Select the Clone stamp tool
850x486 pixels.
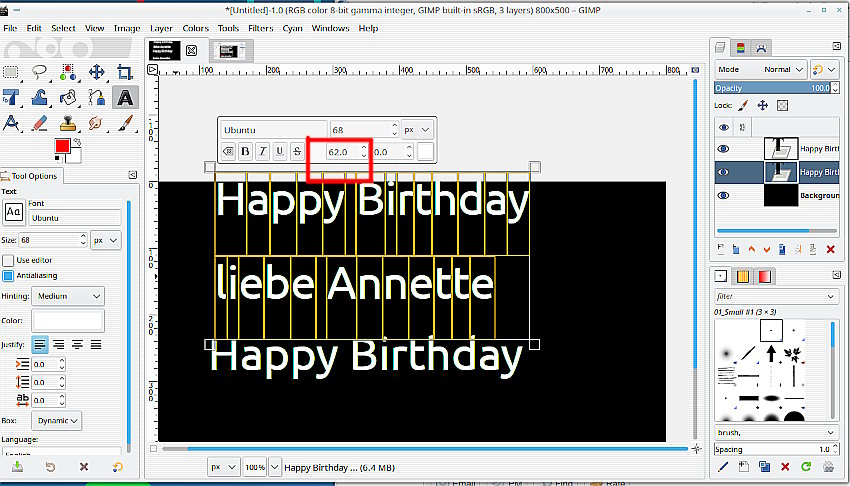tap(68, 124)
